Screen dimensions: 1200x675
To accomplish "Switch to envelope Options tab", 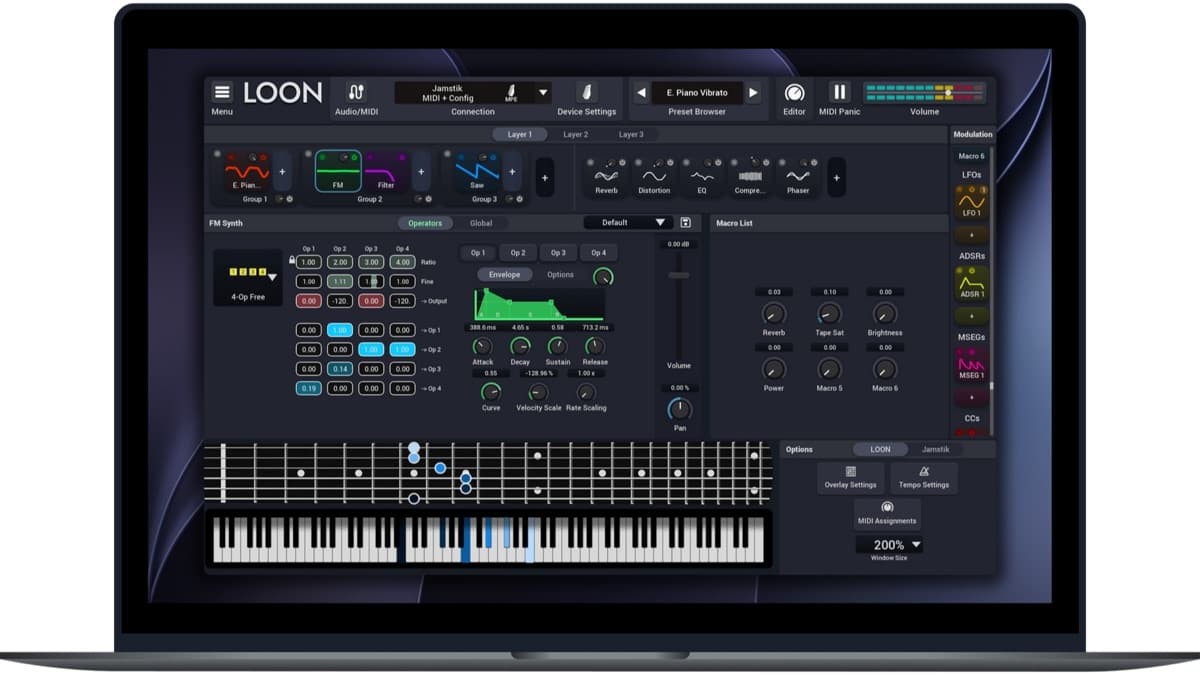I will (x=560, y=274).
